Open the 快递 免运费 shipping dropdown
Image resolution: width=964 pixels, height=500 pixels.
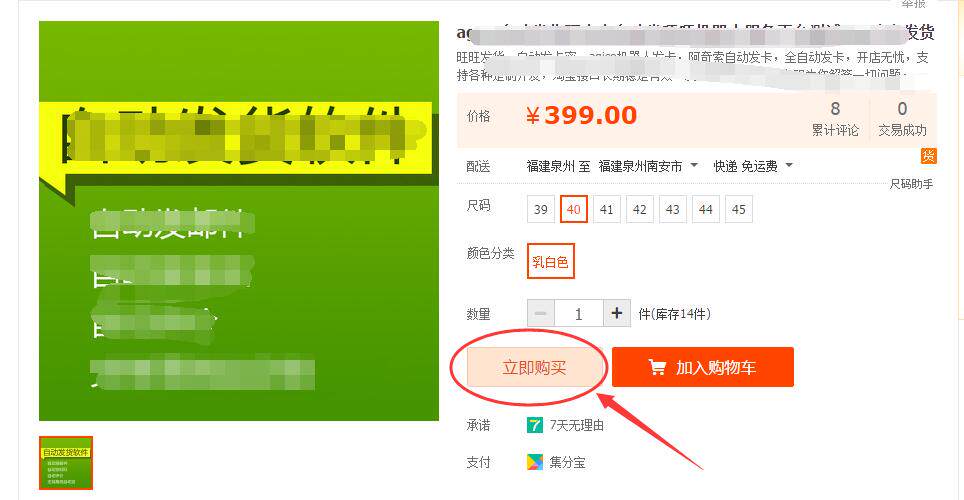[753, 166]
